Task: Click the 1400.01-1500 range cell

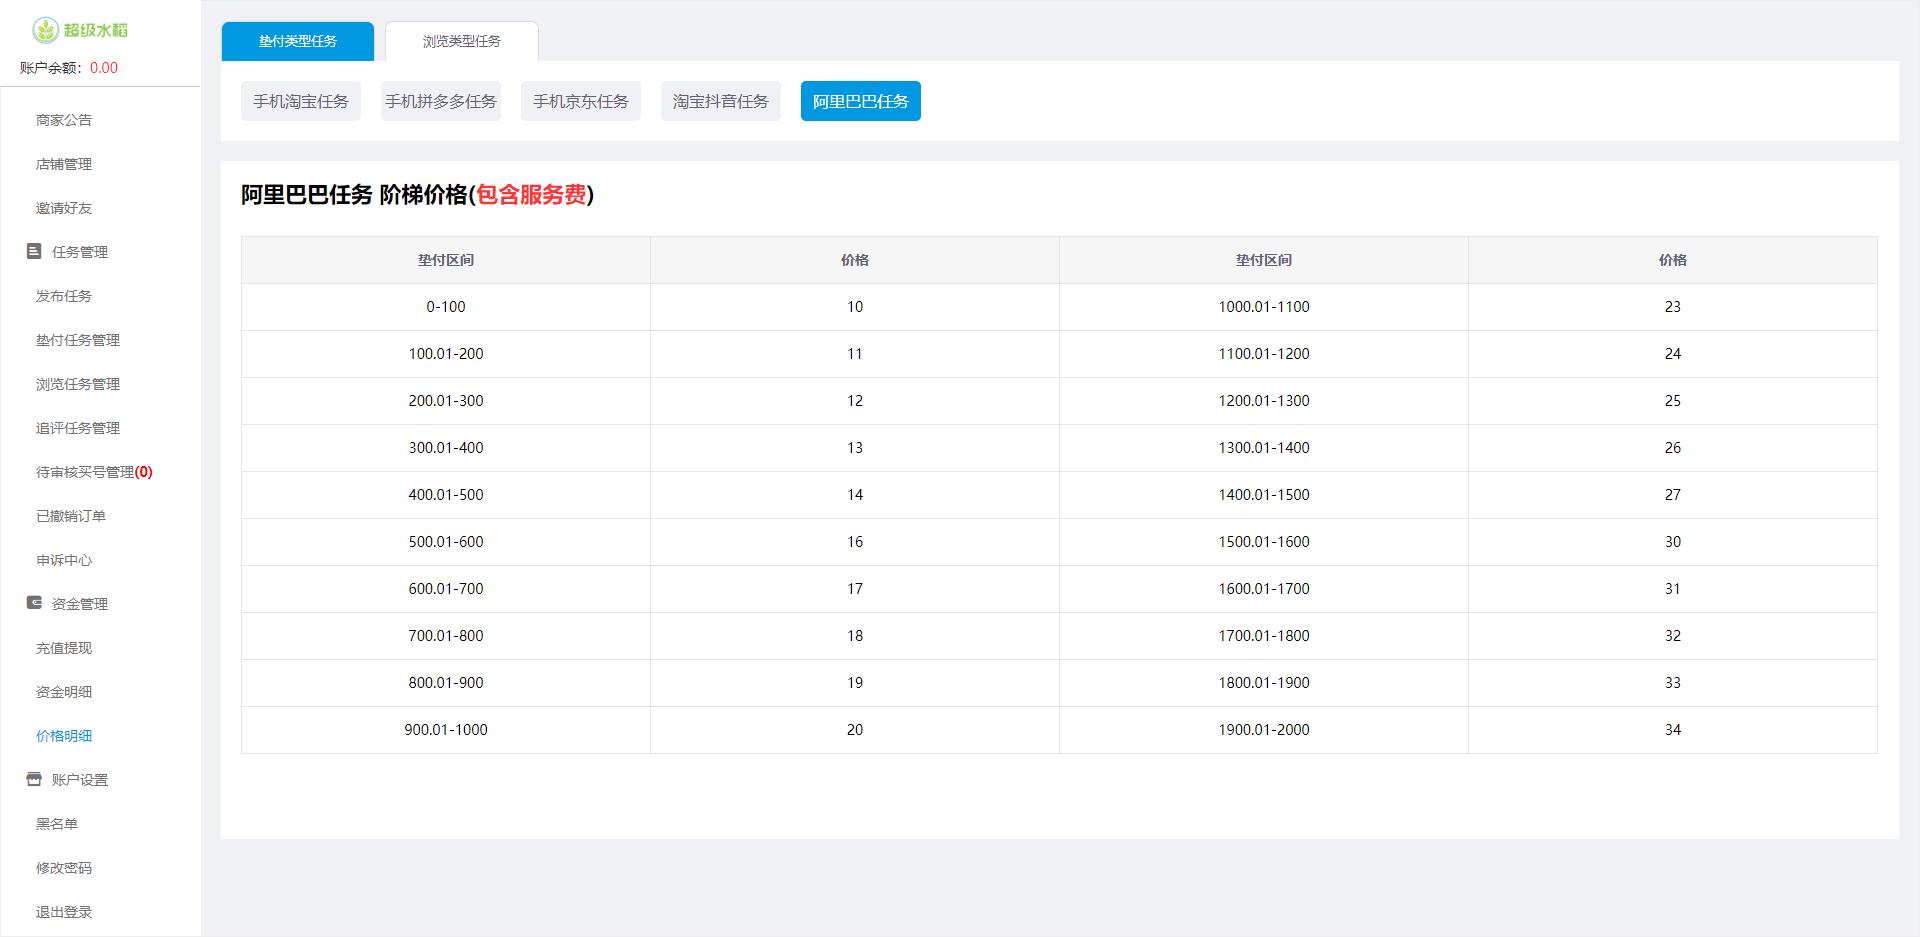Action: point(1264,495)
